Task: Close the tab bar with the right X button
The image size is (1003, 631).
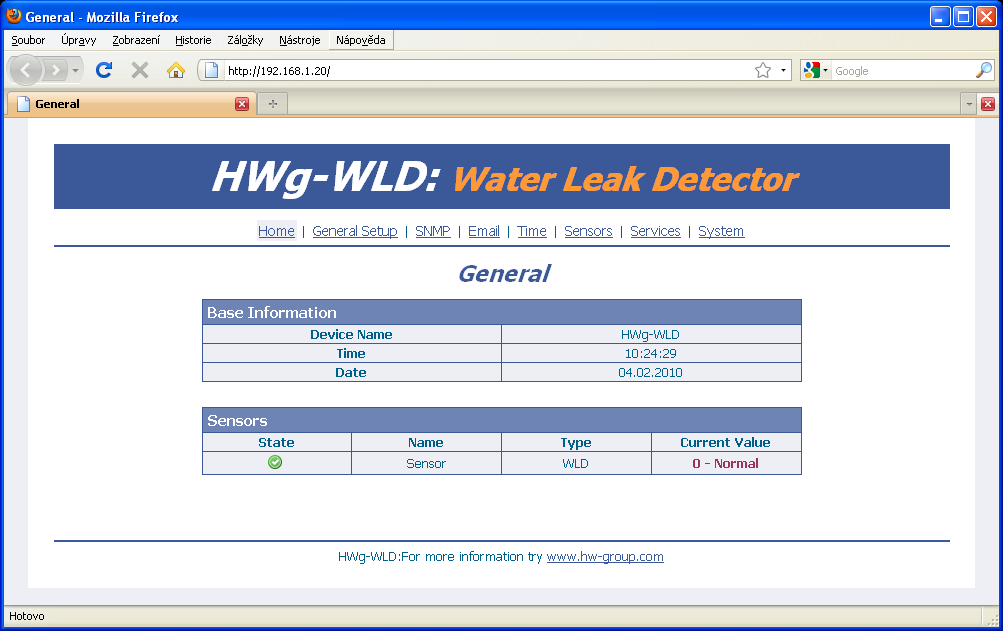Action: (x=988, y=104)
